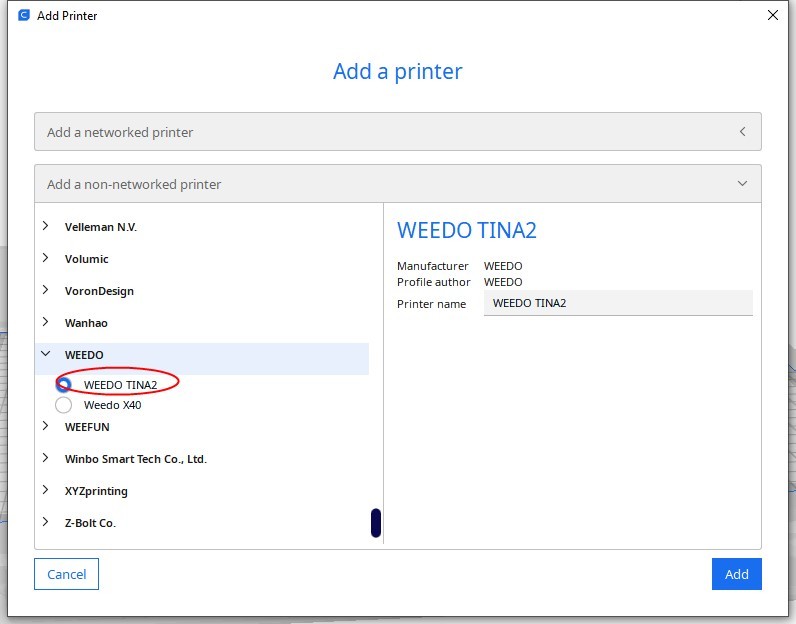Expand Winbo Smart Tech Co., Ltd.
This screenshot has width=796, height=624.
click(x=46, y=459)
